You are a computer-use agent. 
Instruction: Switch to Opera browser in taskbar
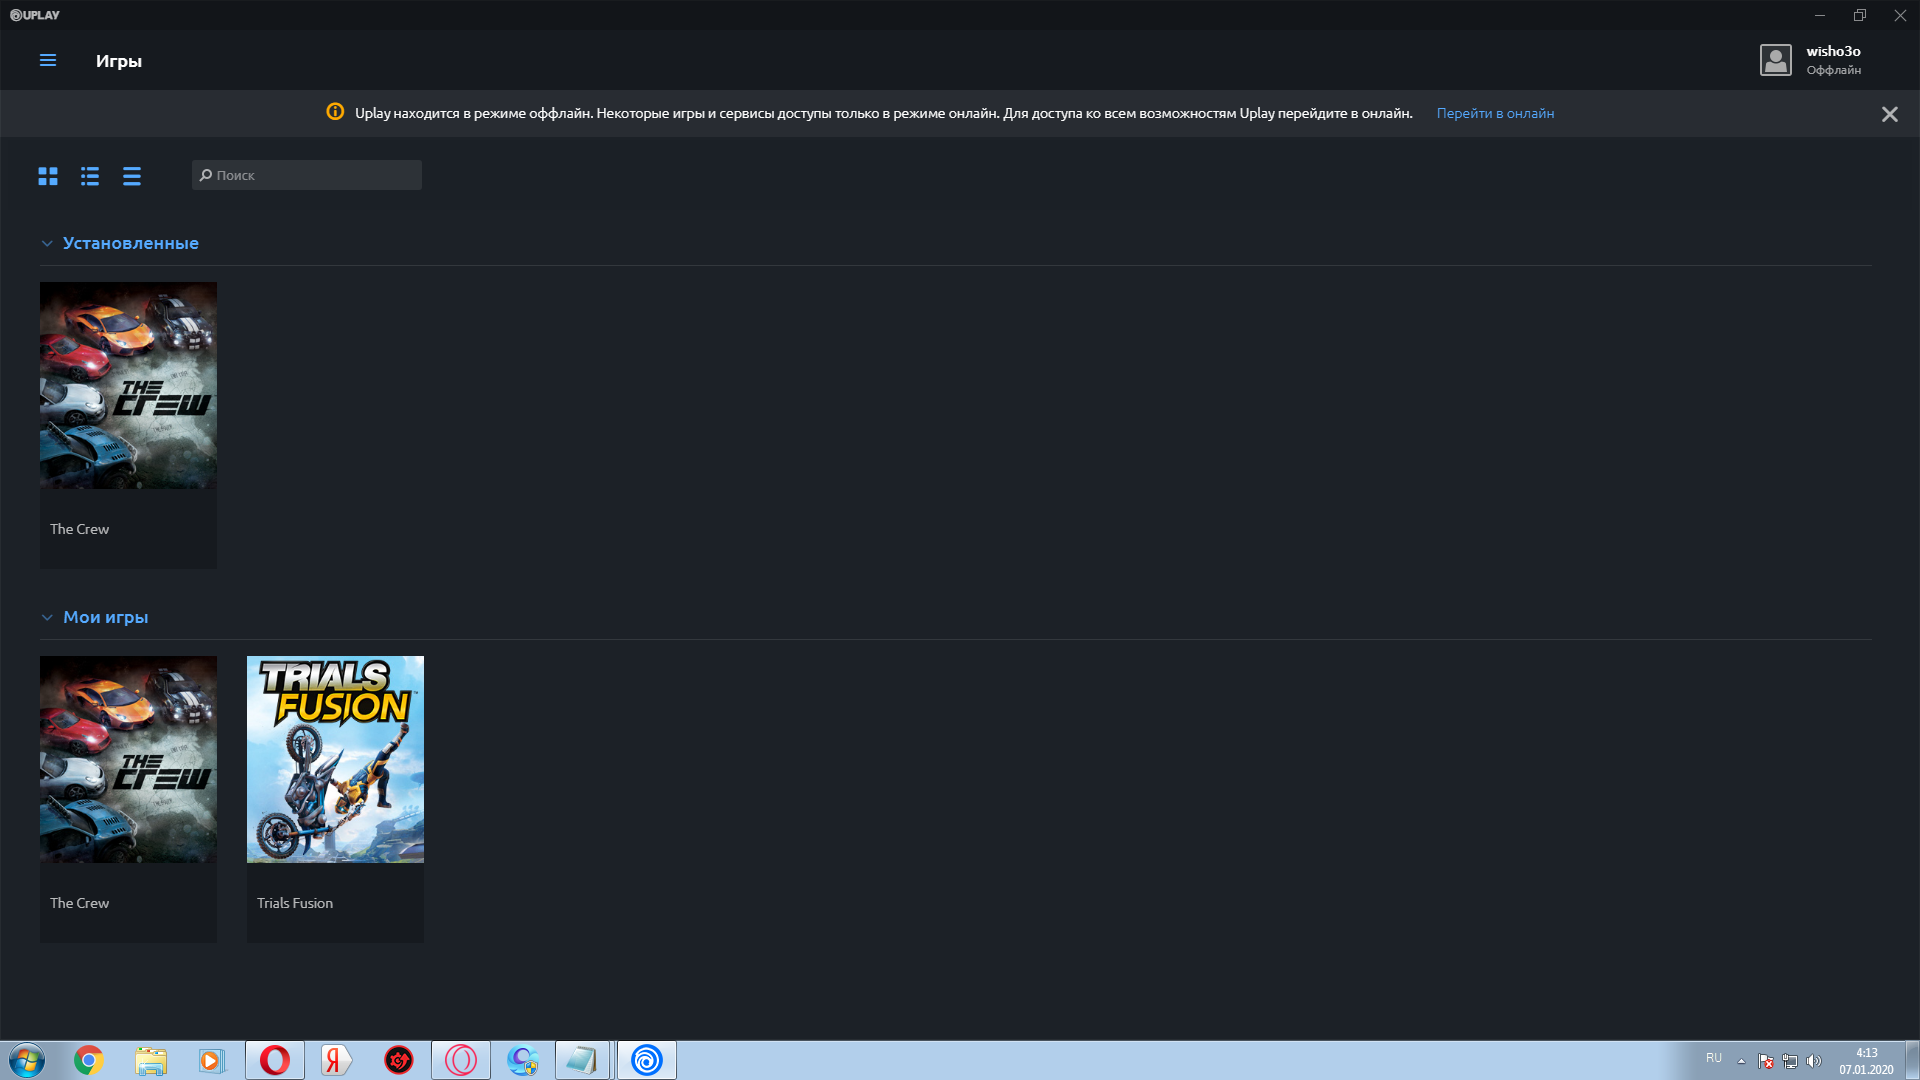coord(275,1060)
